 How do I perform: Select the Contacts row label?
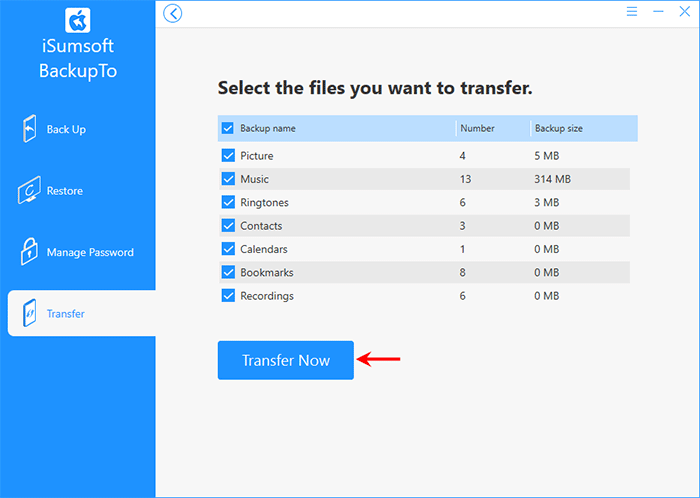point(261,226)
